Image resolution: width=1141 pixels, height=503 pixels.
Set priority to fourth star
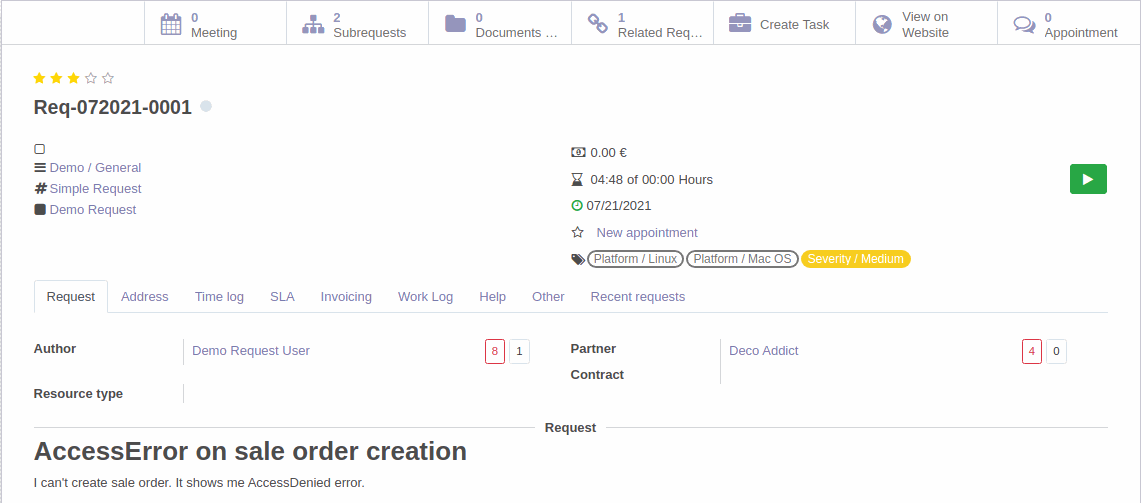pyautogui.click(x=91, y=78)
